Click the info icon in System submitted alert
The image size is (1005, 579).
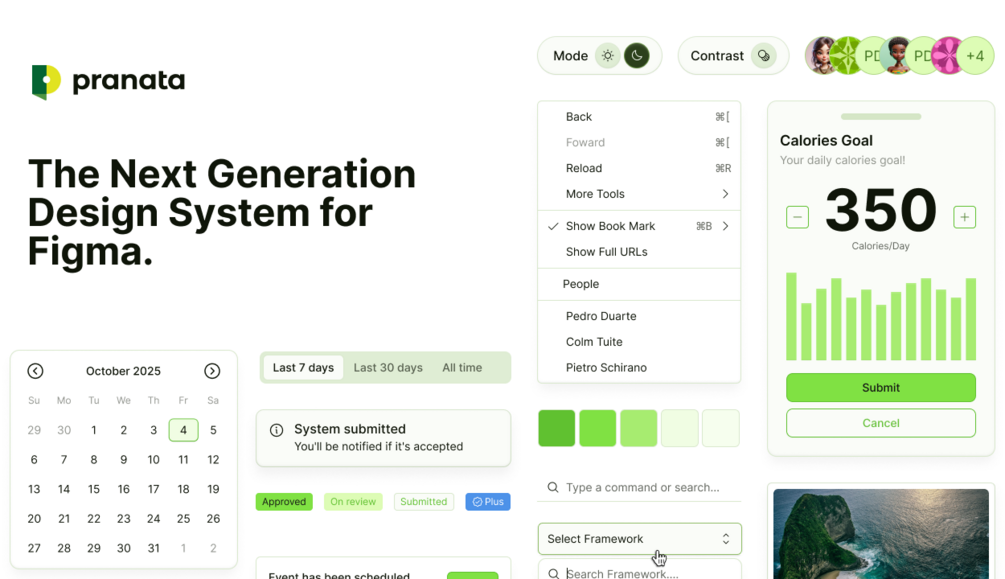click(x=276, y=430)
